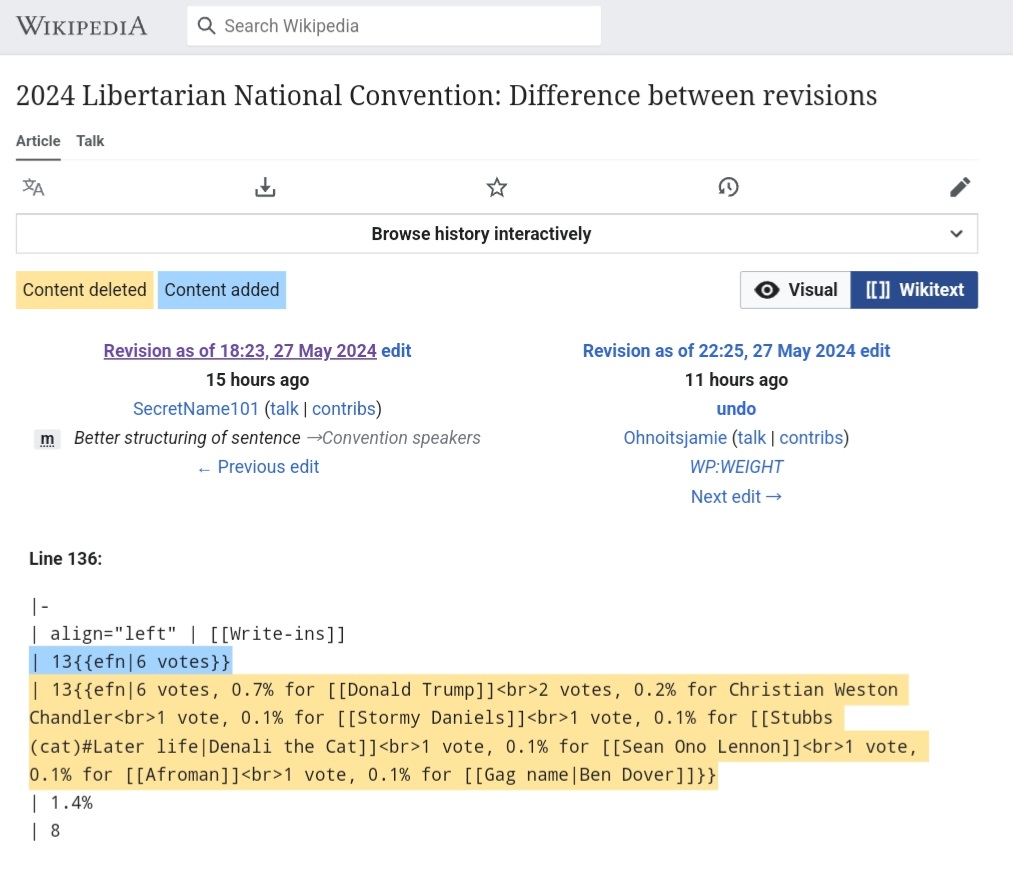Click the Content deleted legend label

85,290
